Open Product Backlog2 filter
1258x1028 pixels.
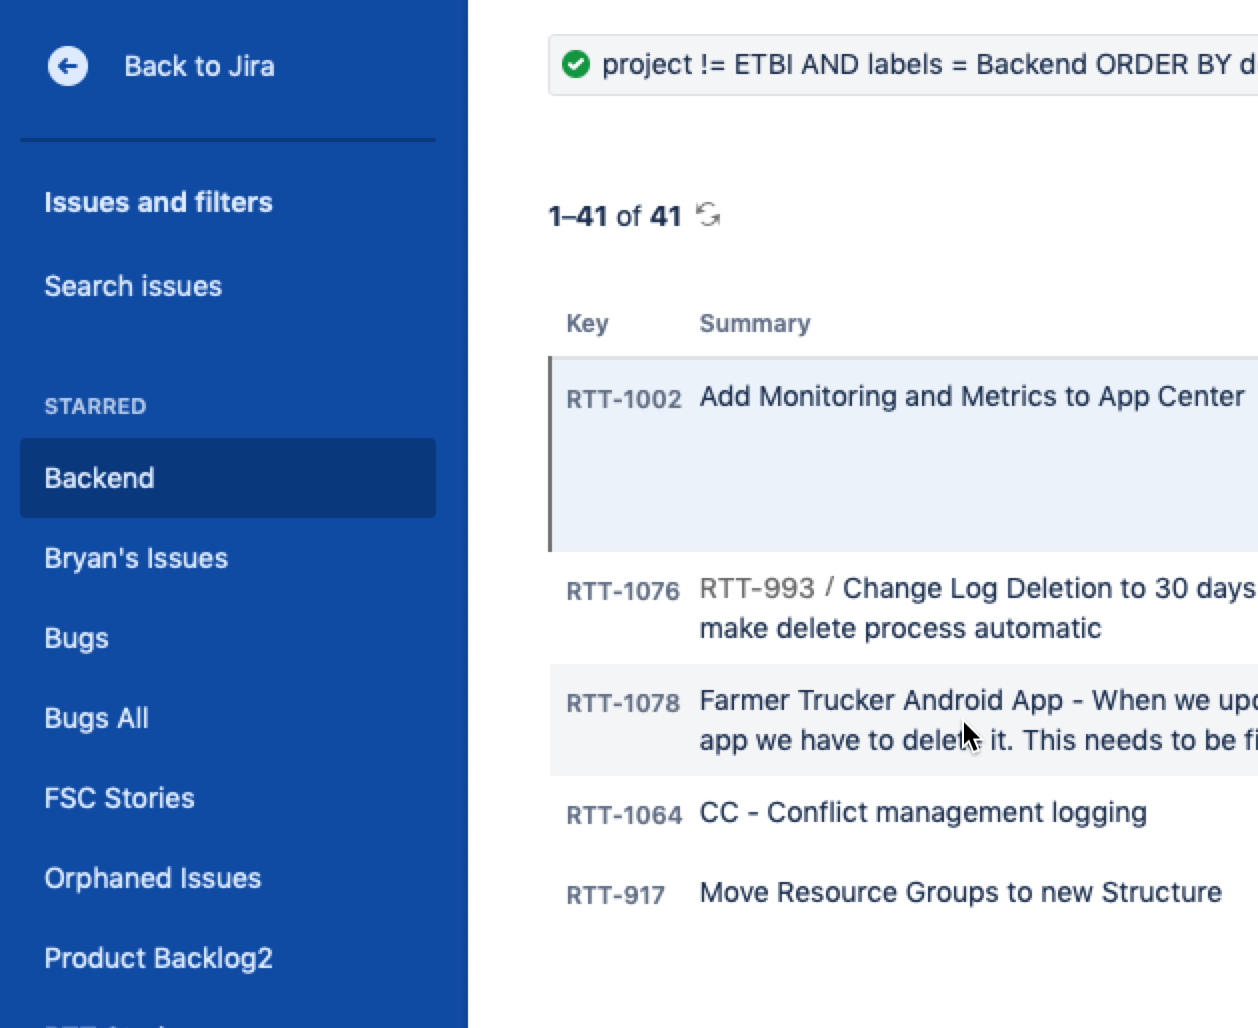[159, 958]
